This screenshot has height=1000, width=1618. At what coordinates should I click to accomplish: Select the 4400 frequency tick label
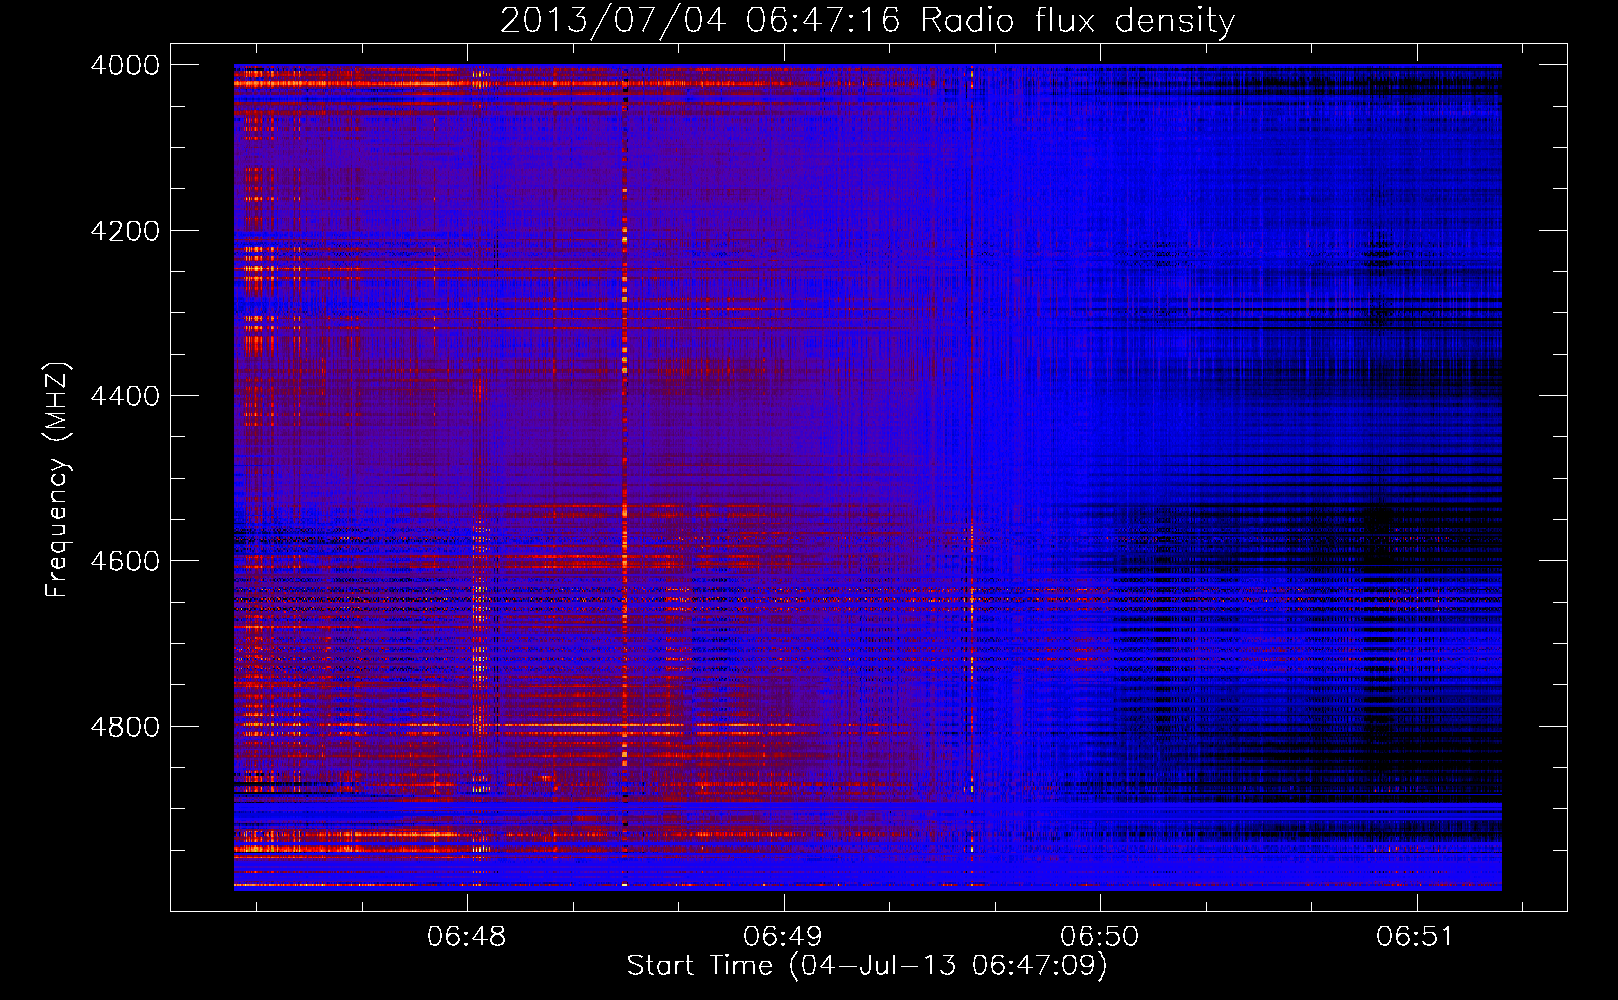pos(125,396)
